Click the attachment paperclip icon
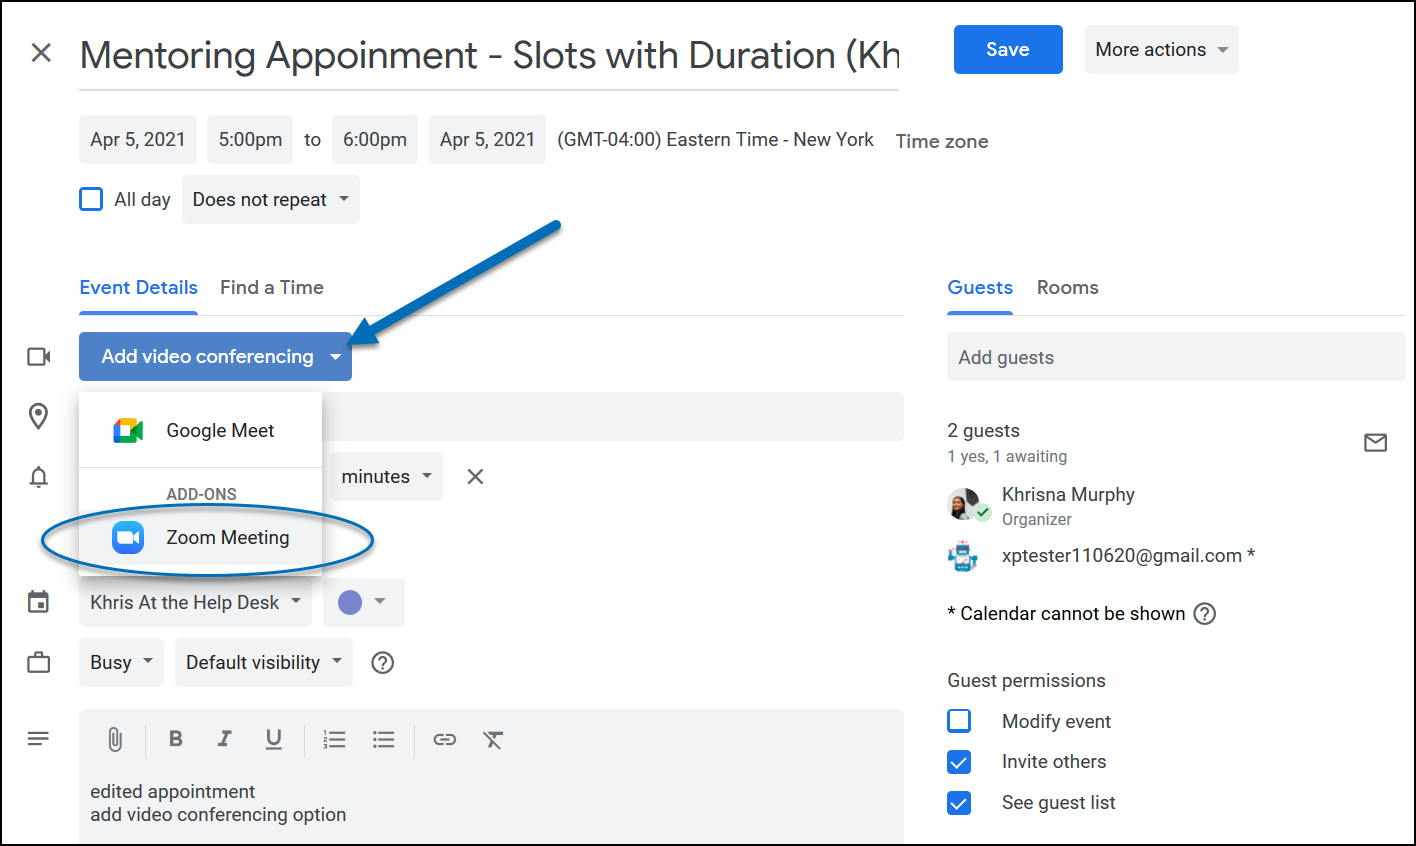 pyautogui.click(x=115, y=739)
